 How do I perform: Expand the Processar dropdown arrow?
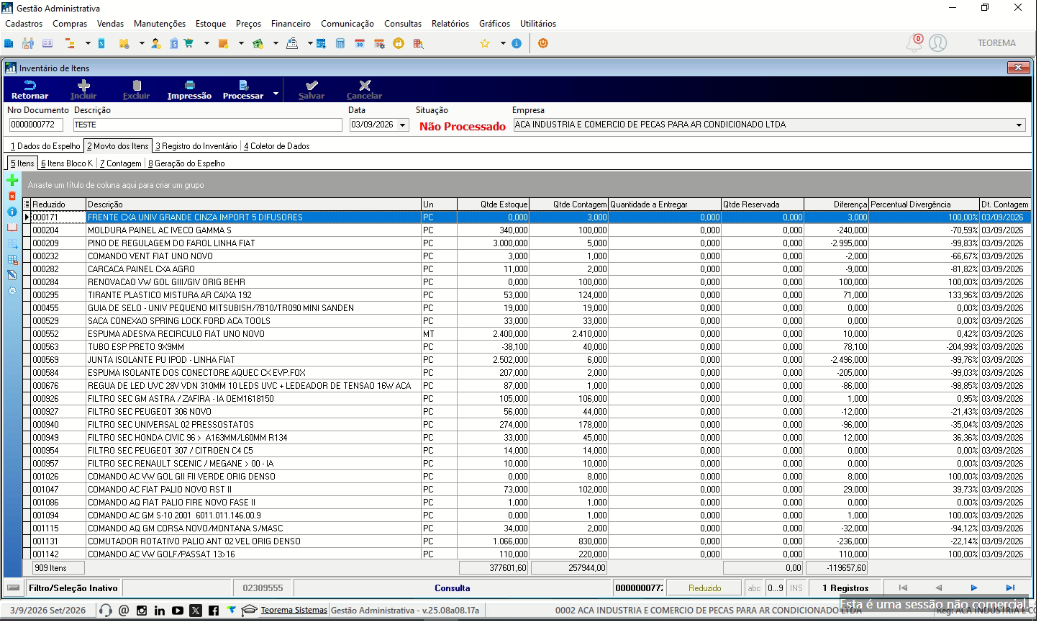click(276, 93)
